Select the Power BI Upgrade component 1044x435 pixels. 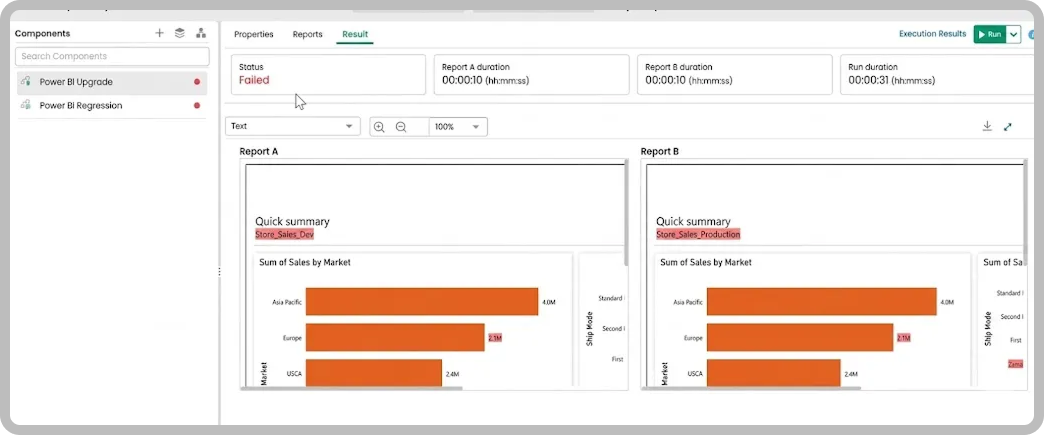click(x=112, y=82)
